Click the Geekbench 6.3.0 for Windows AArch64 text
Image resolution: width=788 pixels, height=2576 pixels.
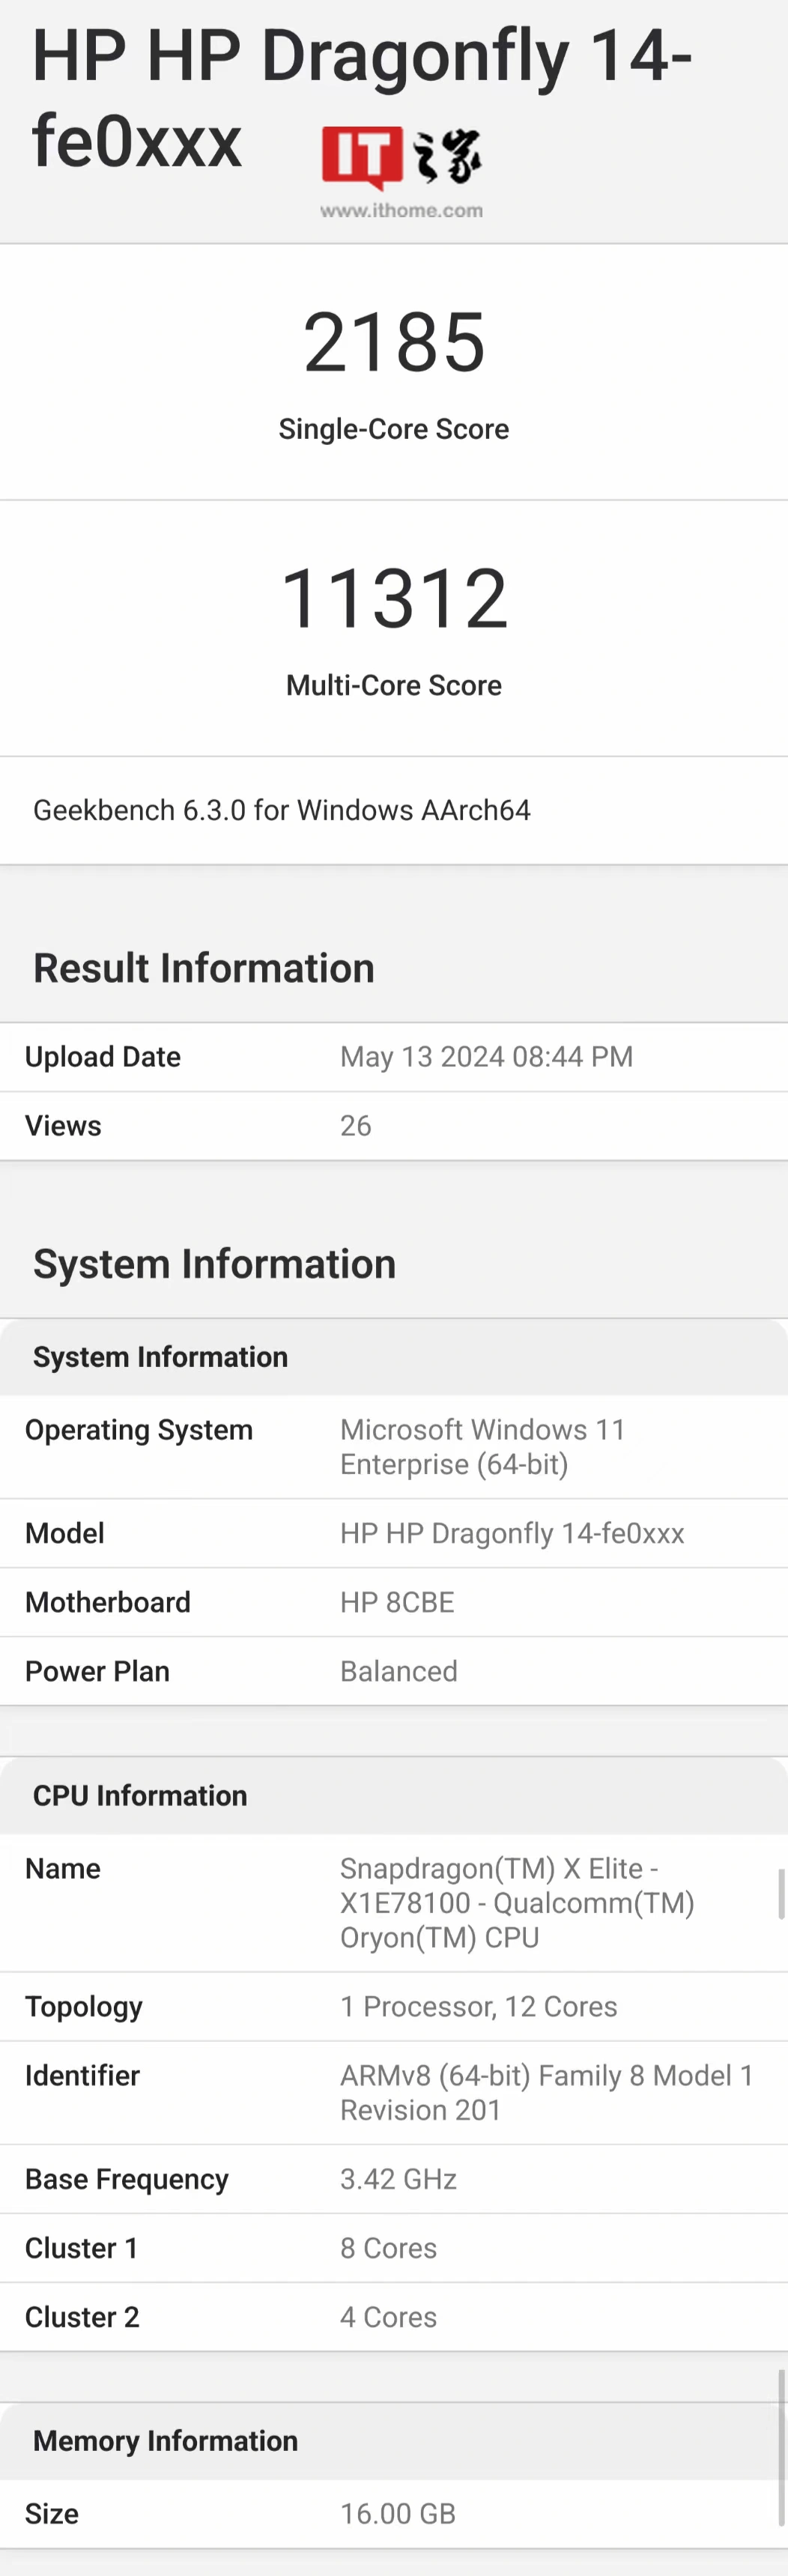(281, 810)
